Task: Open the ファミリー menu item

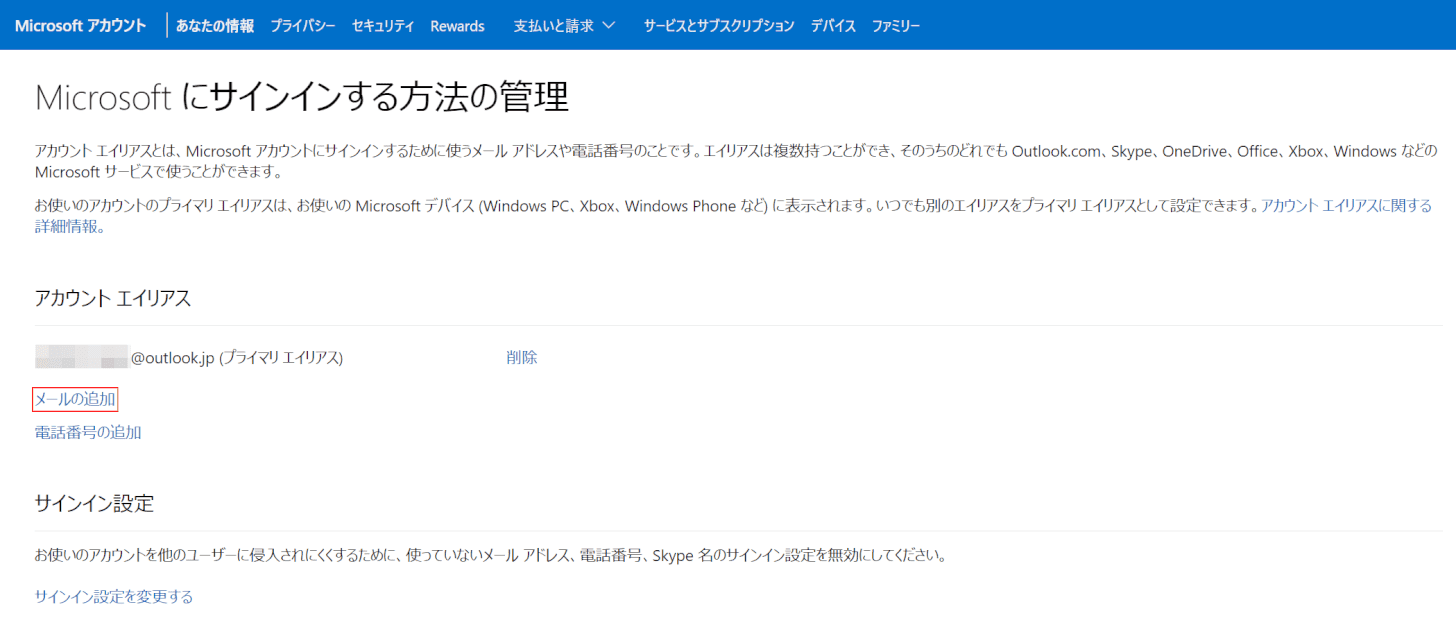Action: pos(896,26)
